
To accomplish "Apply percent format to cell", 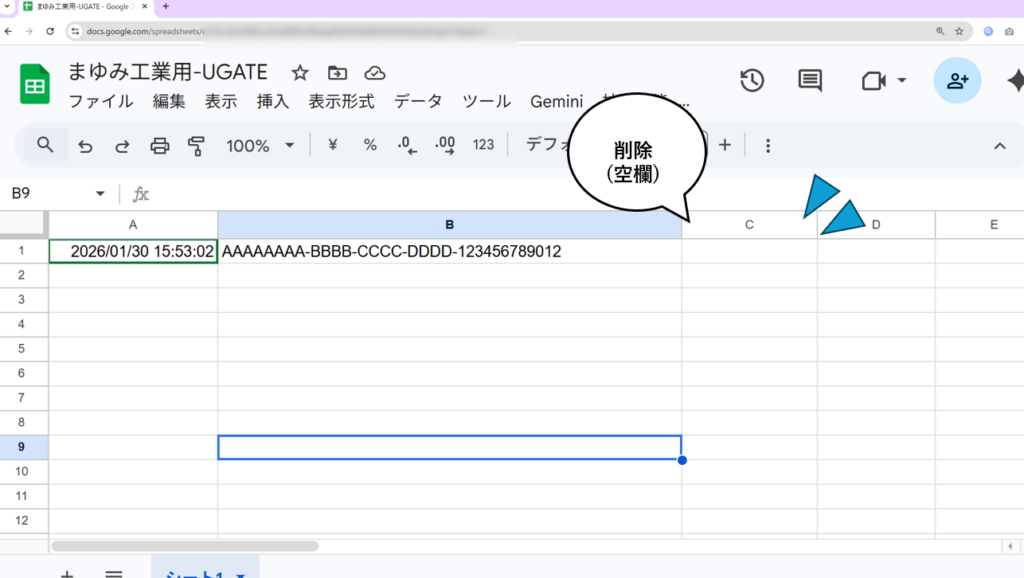I will point(370,145).
